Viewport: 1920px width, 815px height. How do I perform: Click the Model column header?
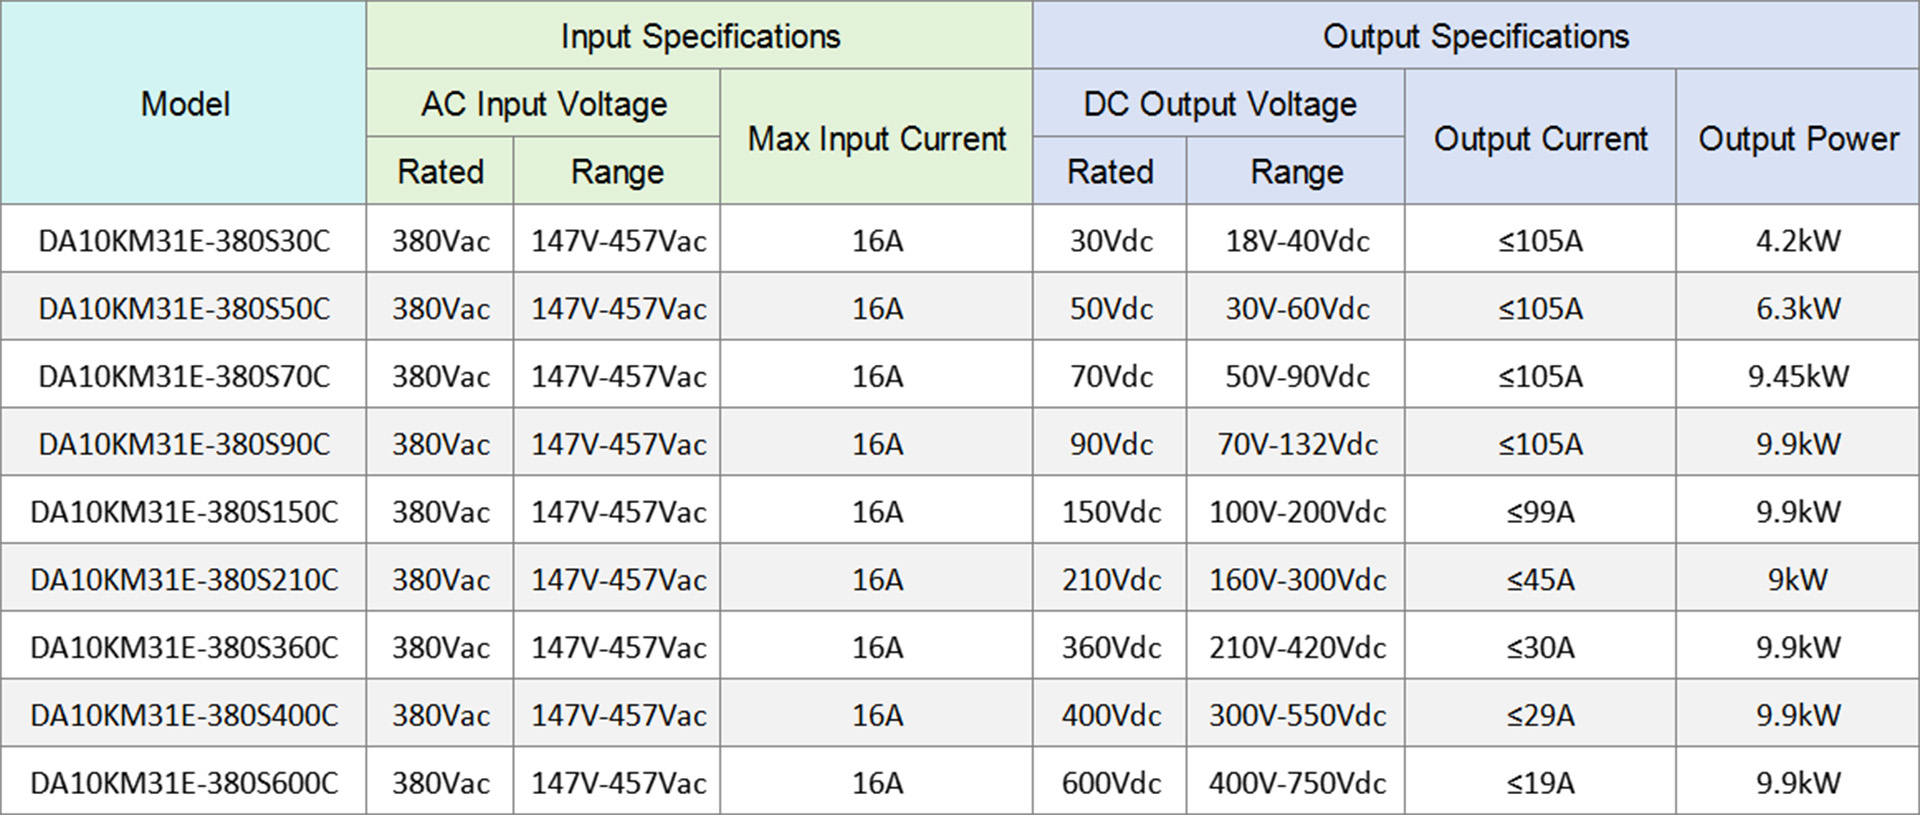[185, 104]
